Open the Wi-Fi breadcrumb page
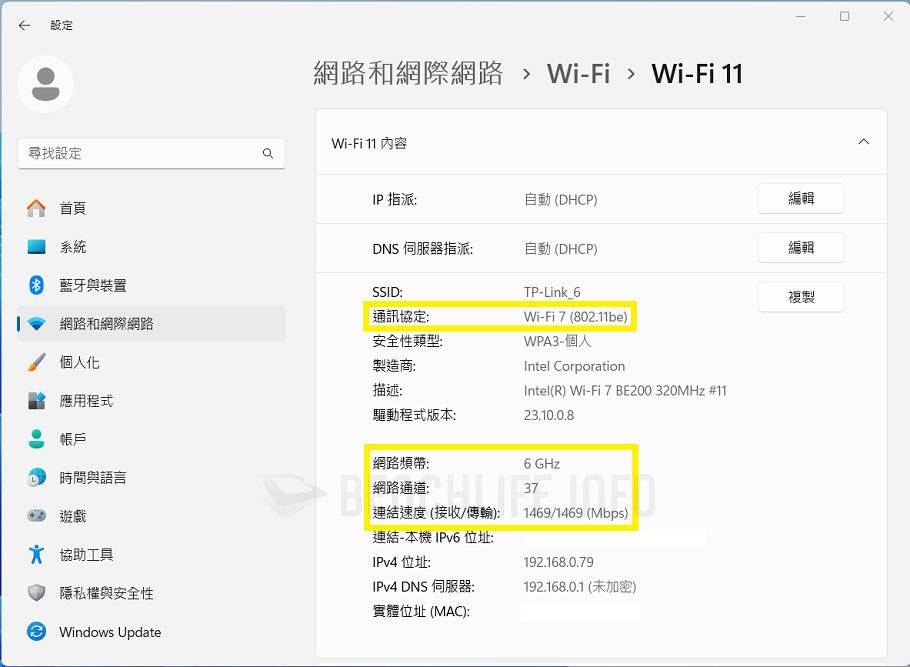Viewport: 910px width, 667px height. click(x=578, y=73)
